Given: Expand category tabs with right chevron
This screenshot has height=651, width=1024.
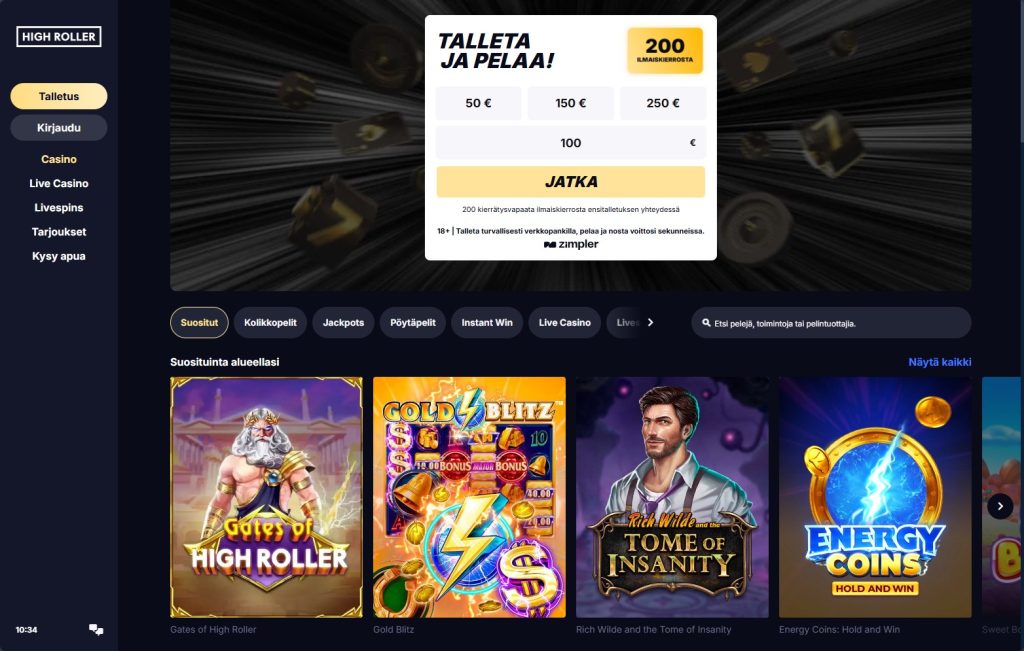Looking at the screenshot, I should [650, 323].
